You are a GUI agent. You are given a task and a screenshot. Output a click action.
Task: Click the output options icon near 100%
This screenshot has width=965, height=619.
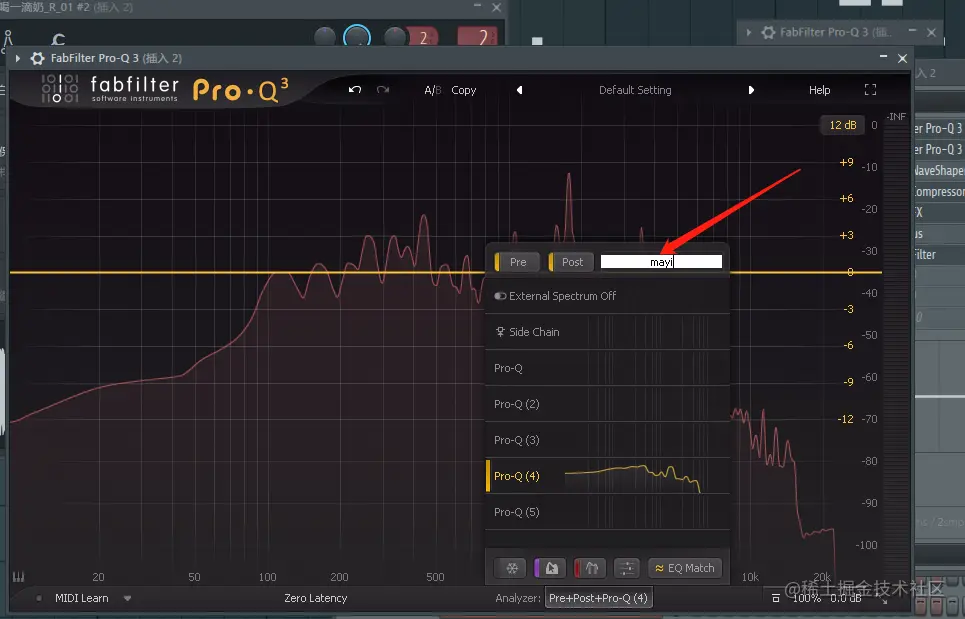point(775,598)
